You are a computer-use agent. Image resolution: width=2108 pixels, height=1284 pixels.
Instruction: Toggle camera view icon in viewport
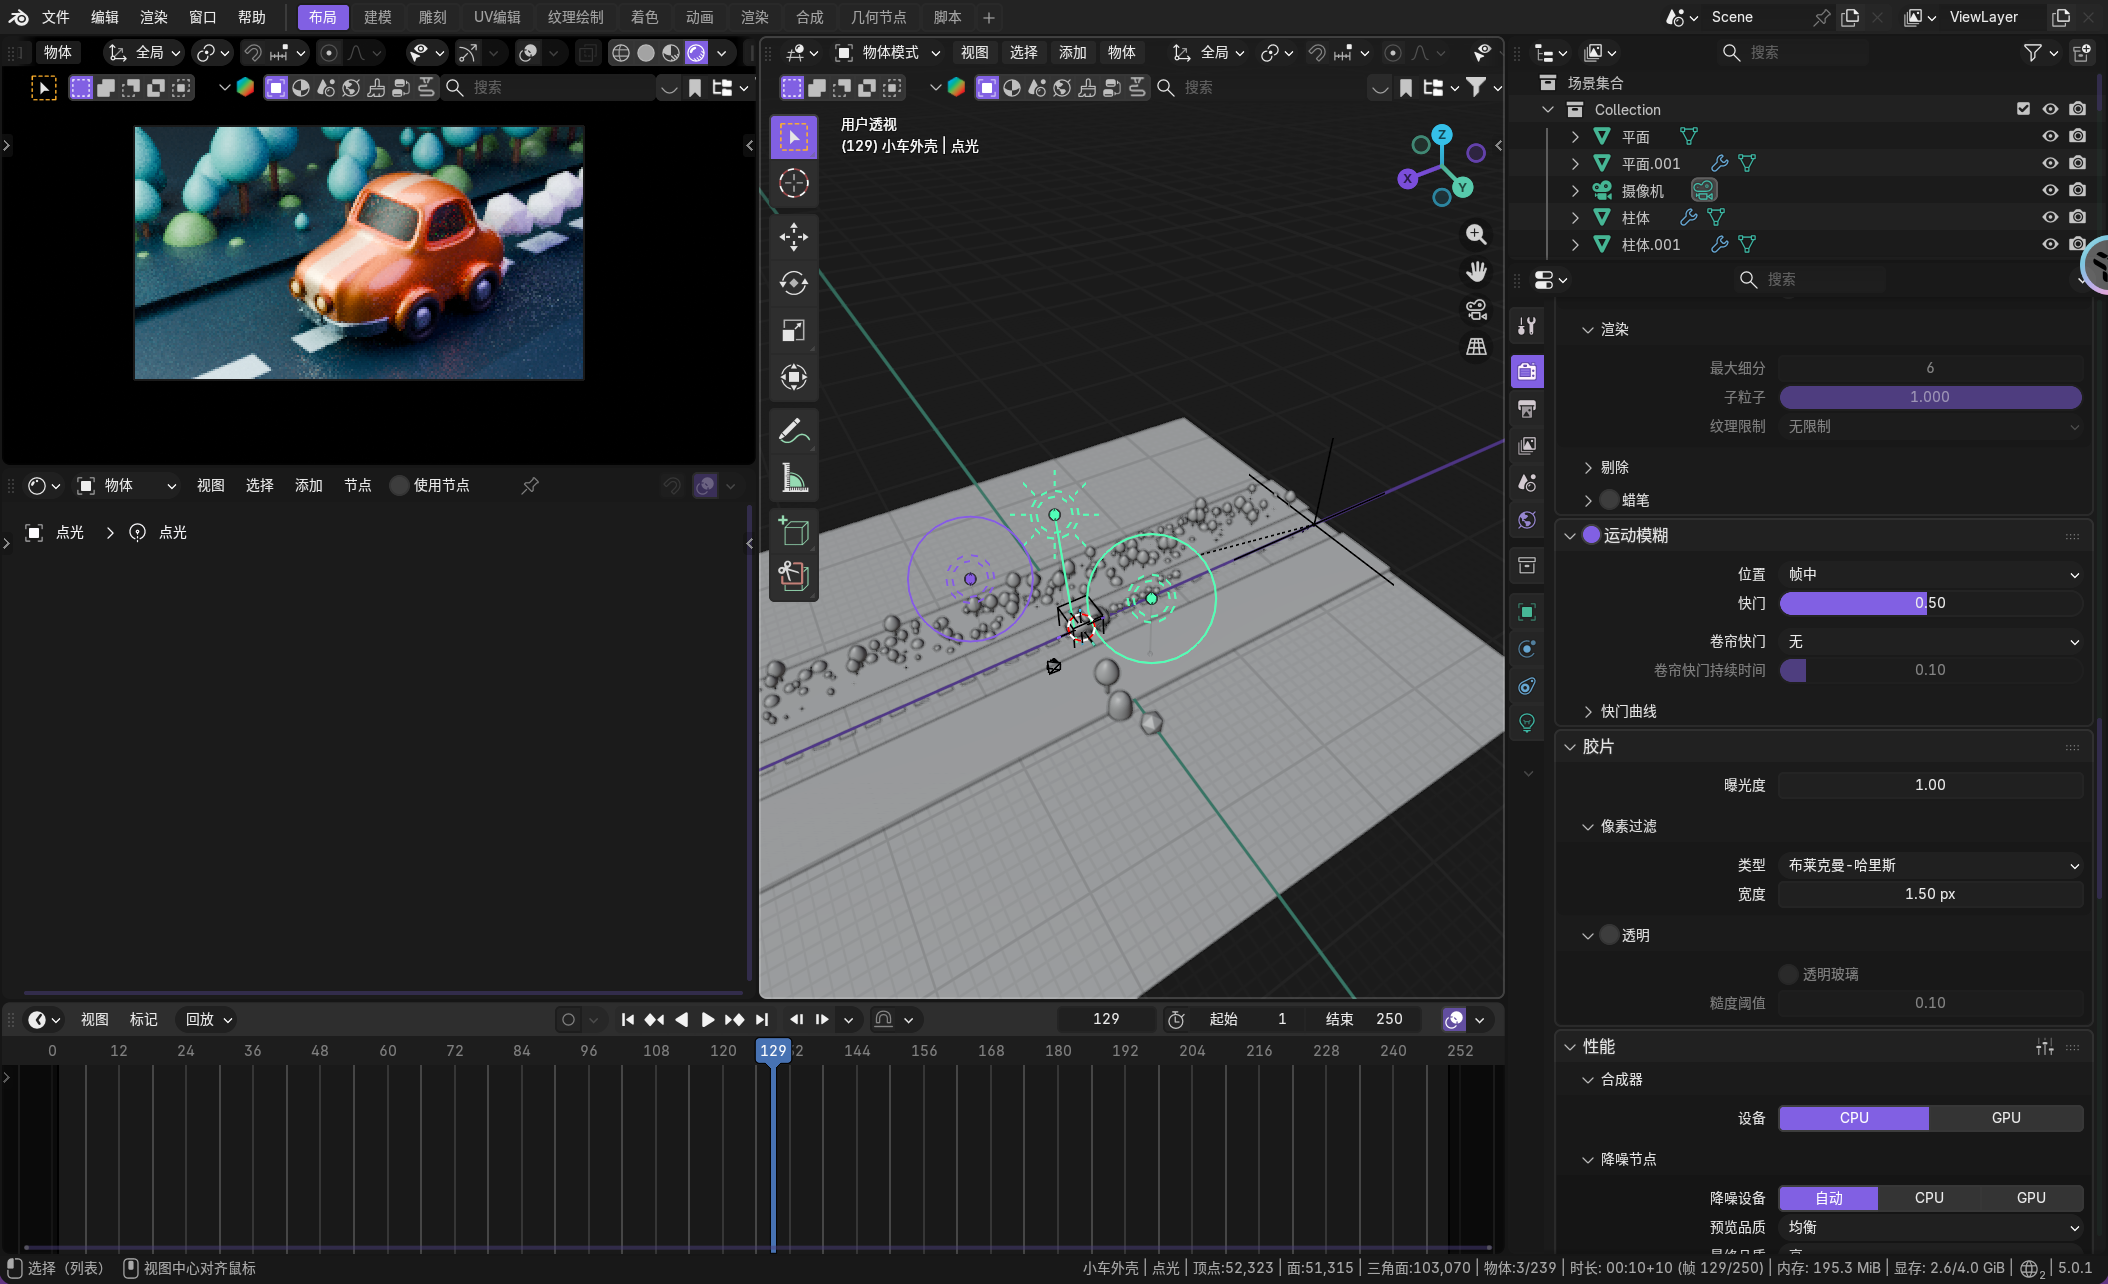click(x=1476, y=309)
